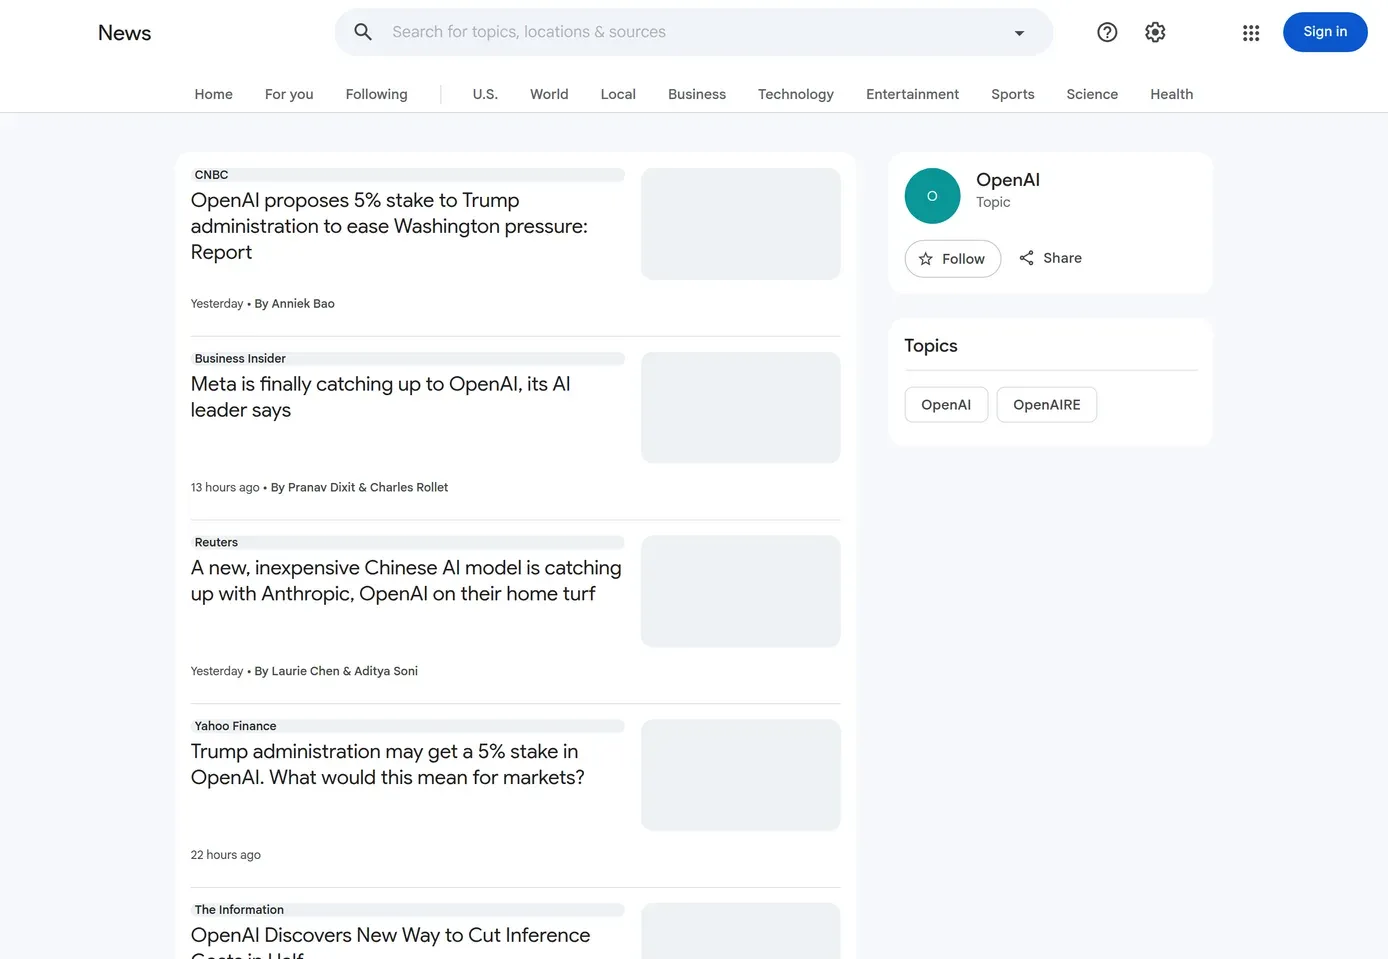Select the OpenAIRE topic chip
The height and width of the screenshot is (959, 1388).
pyautogui.click(x=1046, y=405)
